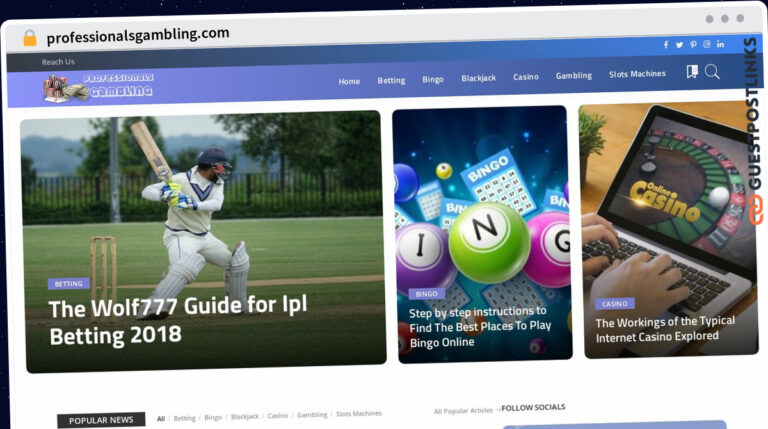Select the Casino filter in Popular News
Viewport: 768px width, 429px height.
[x=277, y=416]
